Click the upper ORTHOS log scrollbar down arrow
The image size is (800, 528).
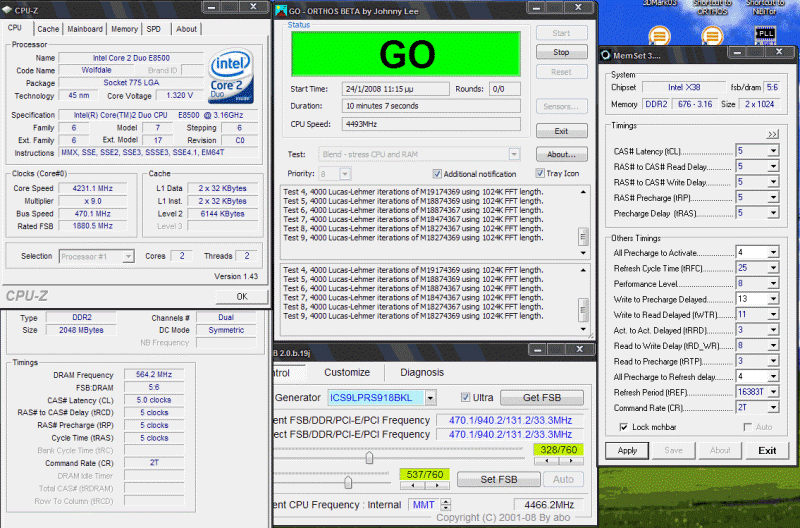[x=583, y=253]
